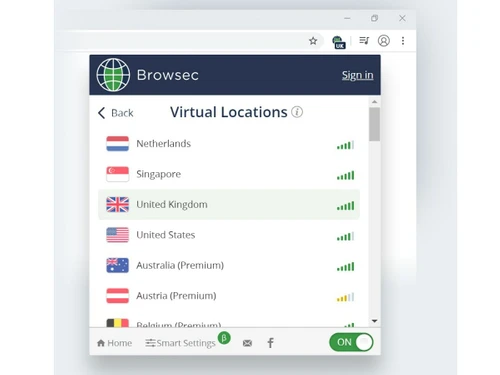Click United States signal strength bars
The width and height of the screenshot is (500, 375).
coord(345,236)
